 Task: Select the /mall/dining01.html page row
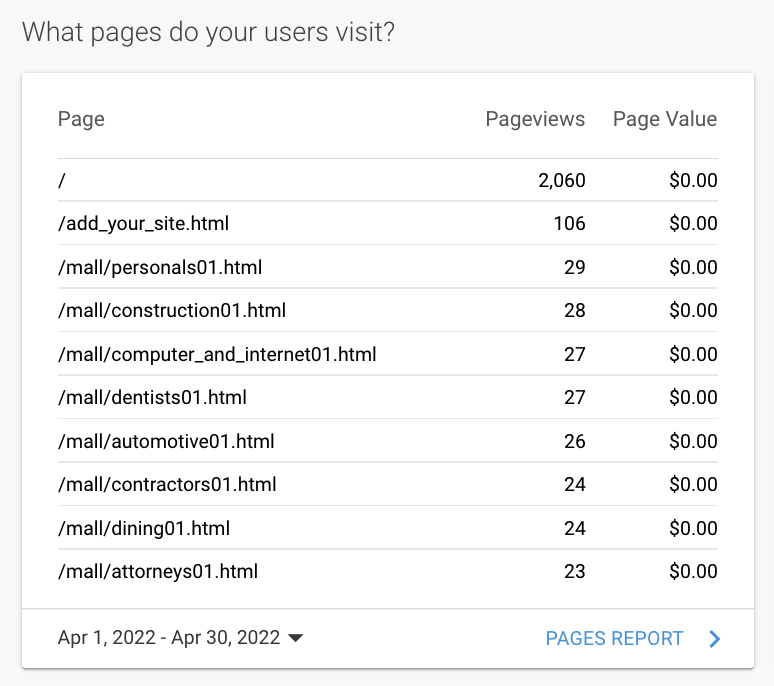point(144,528)
